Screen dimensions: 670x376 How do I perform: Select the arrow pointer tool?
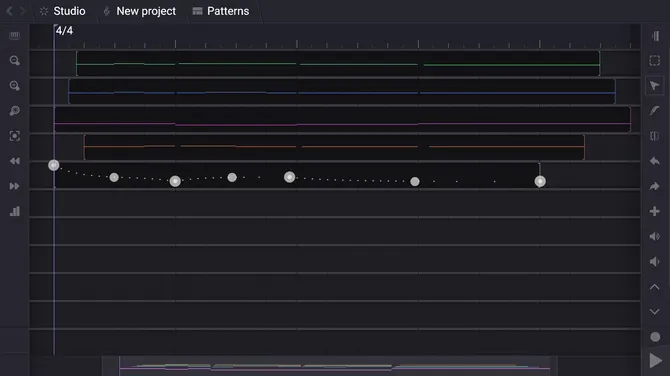655,85
